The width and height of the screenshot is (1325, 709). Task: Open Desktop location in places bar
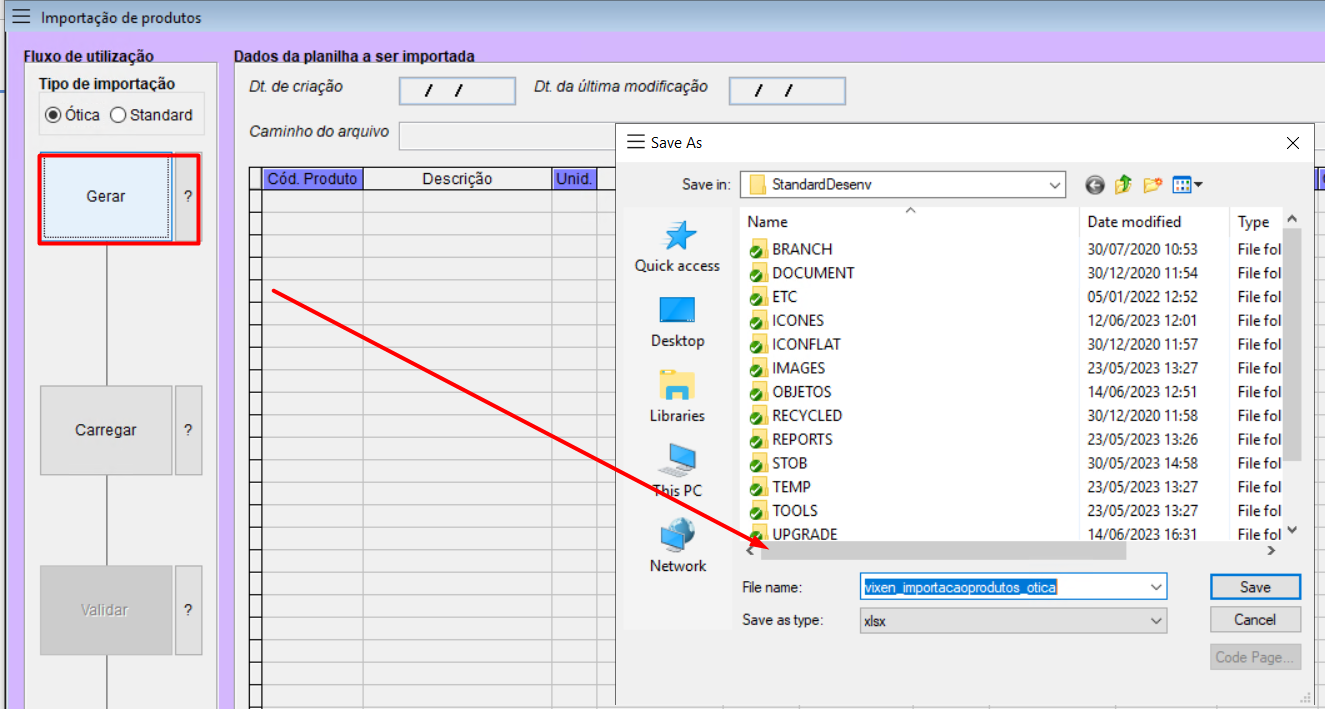point(677,322)
